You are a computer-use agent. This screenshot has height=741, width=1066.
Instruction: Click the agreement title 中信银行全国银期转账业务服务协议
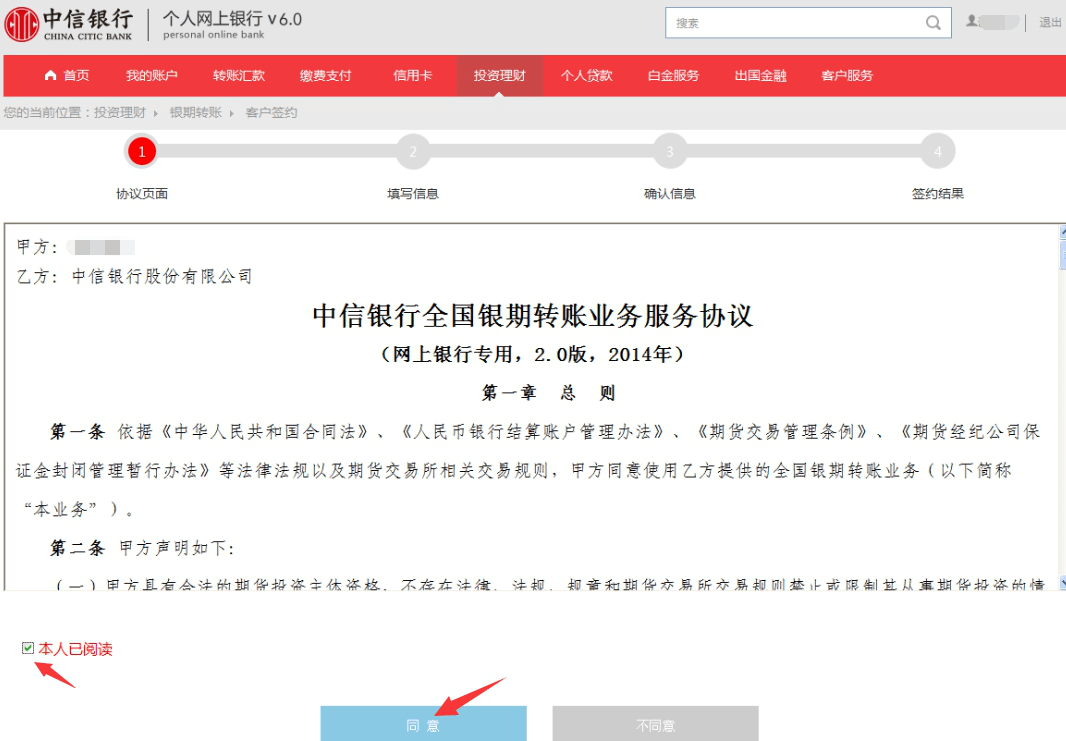pyautogui.click(x=533, y=316)
